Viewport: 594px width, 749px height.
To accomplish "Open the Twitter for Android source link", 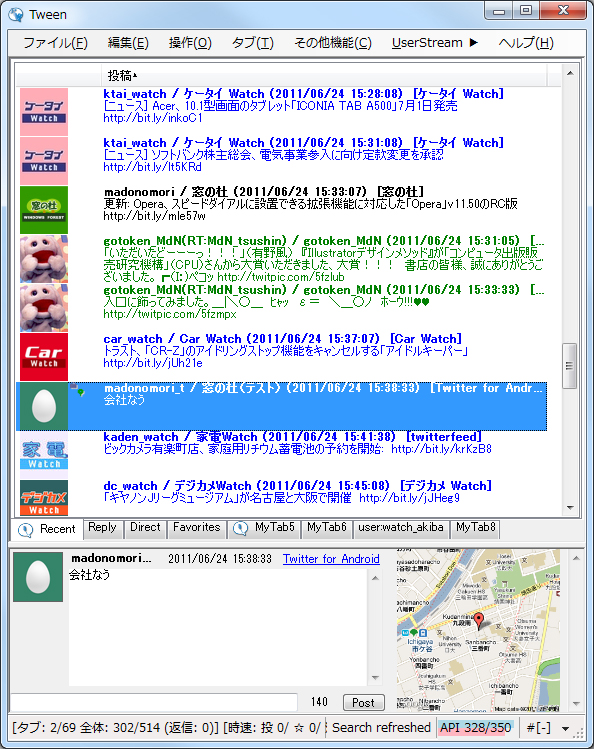I will [x=331, y=559].
